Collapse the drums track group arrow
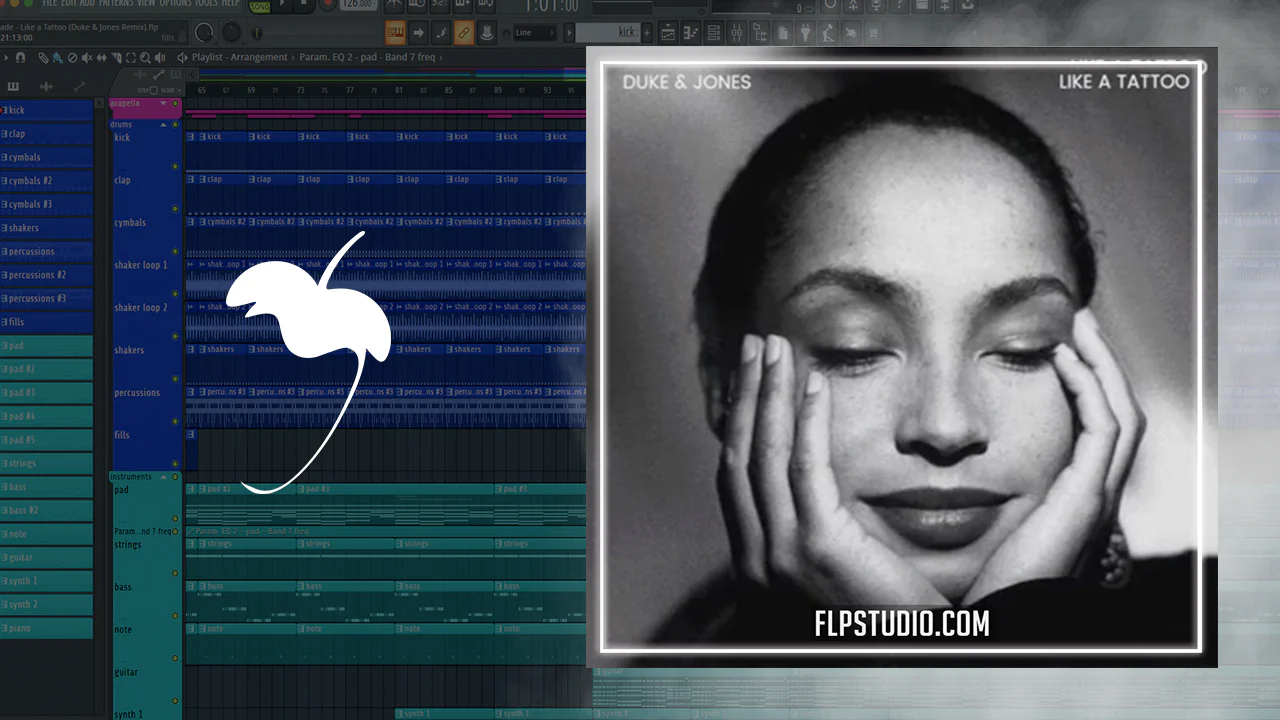 (163, 125)
